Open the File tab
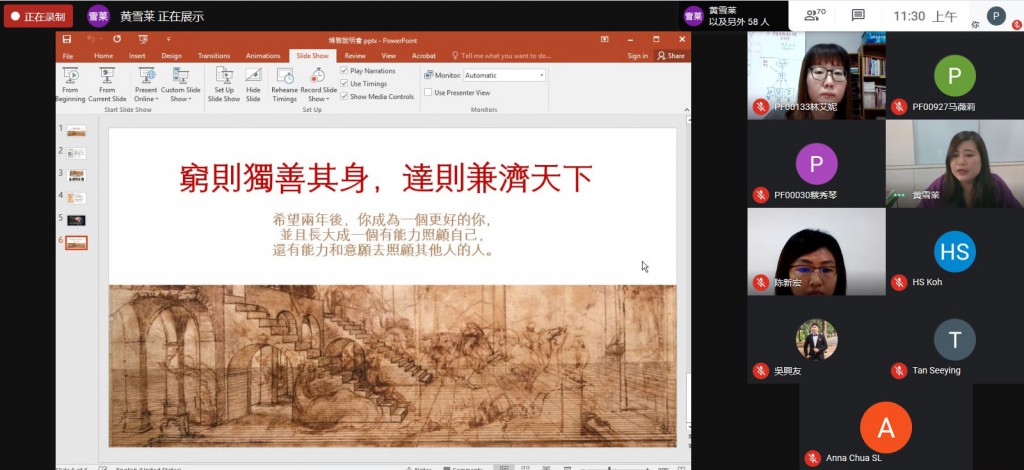 (68, 56)
